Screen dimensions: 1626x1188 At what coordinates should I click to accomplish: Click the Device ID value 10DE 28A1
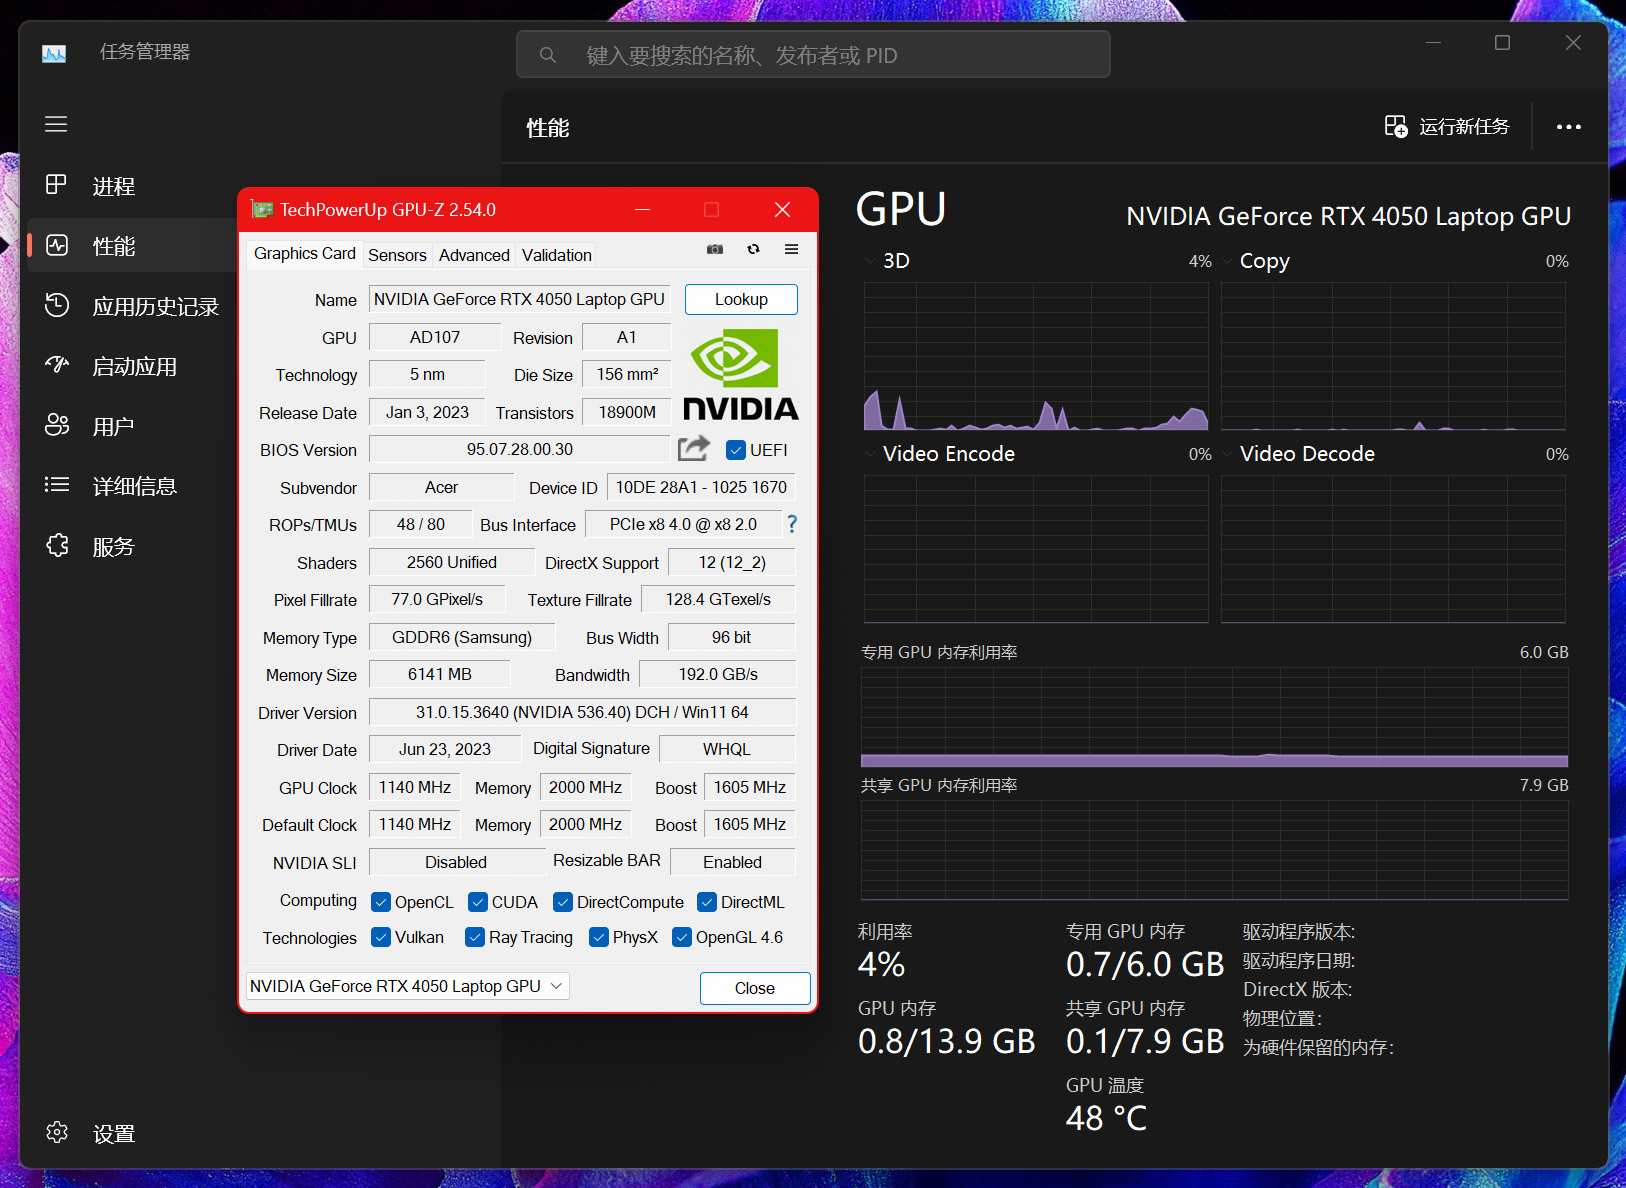701,487
